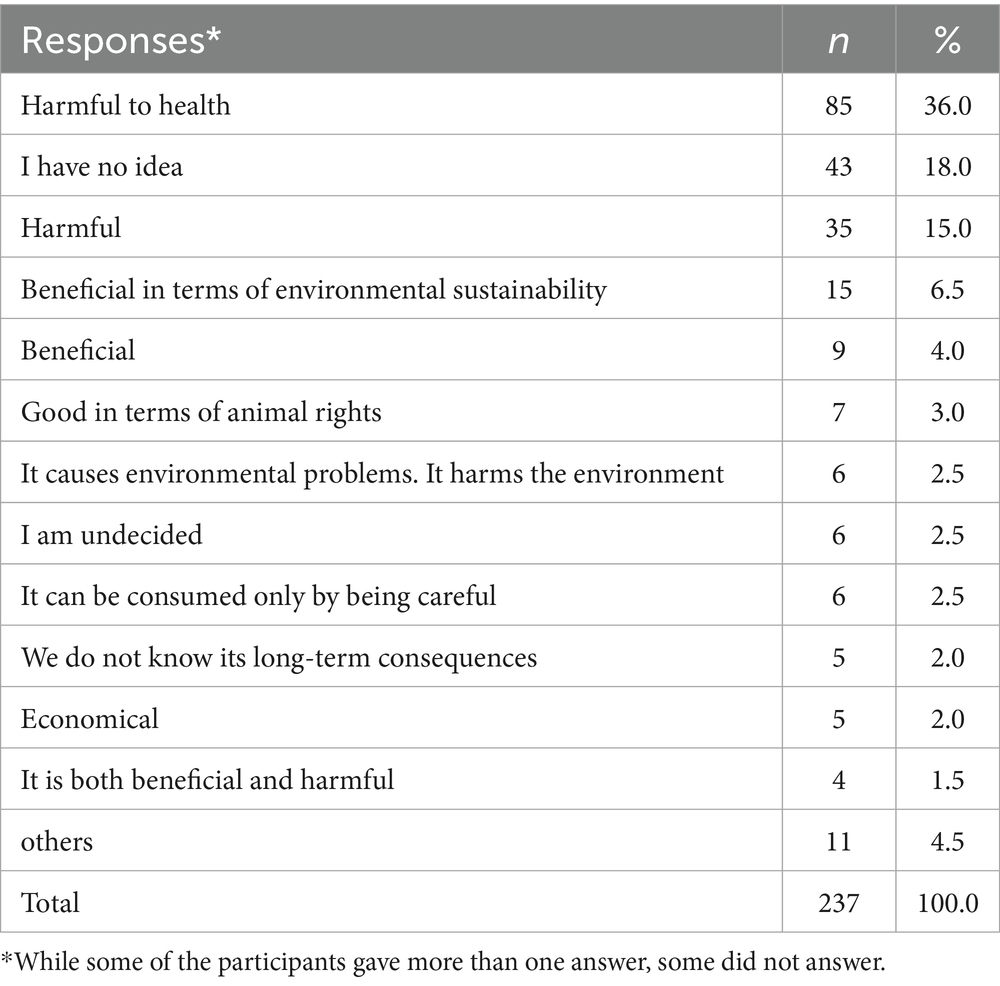Click the "Good in terms of animal rights" row
1000x986 pixels.
[x=201, y=412]
